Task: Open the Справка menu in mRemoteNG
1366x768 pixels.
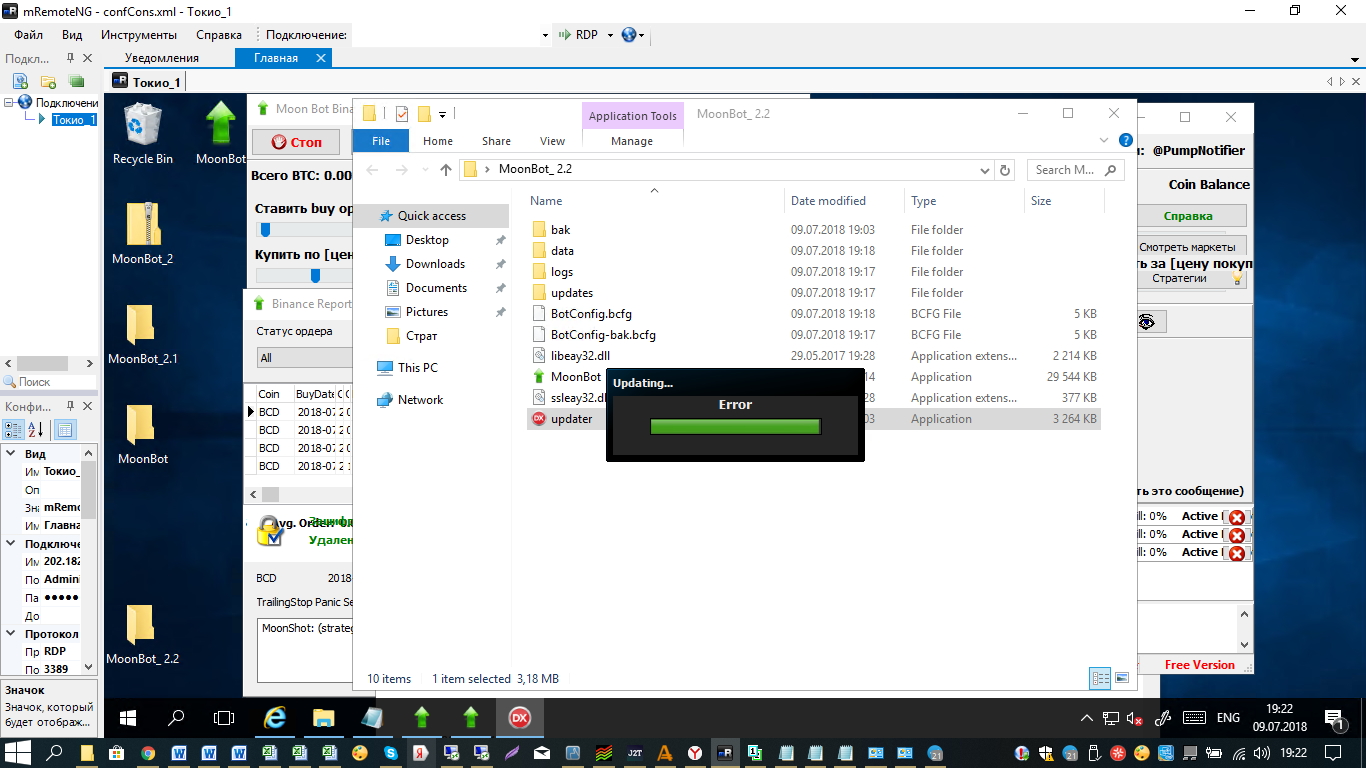Action: [x=219, y=35]
